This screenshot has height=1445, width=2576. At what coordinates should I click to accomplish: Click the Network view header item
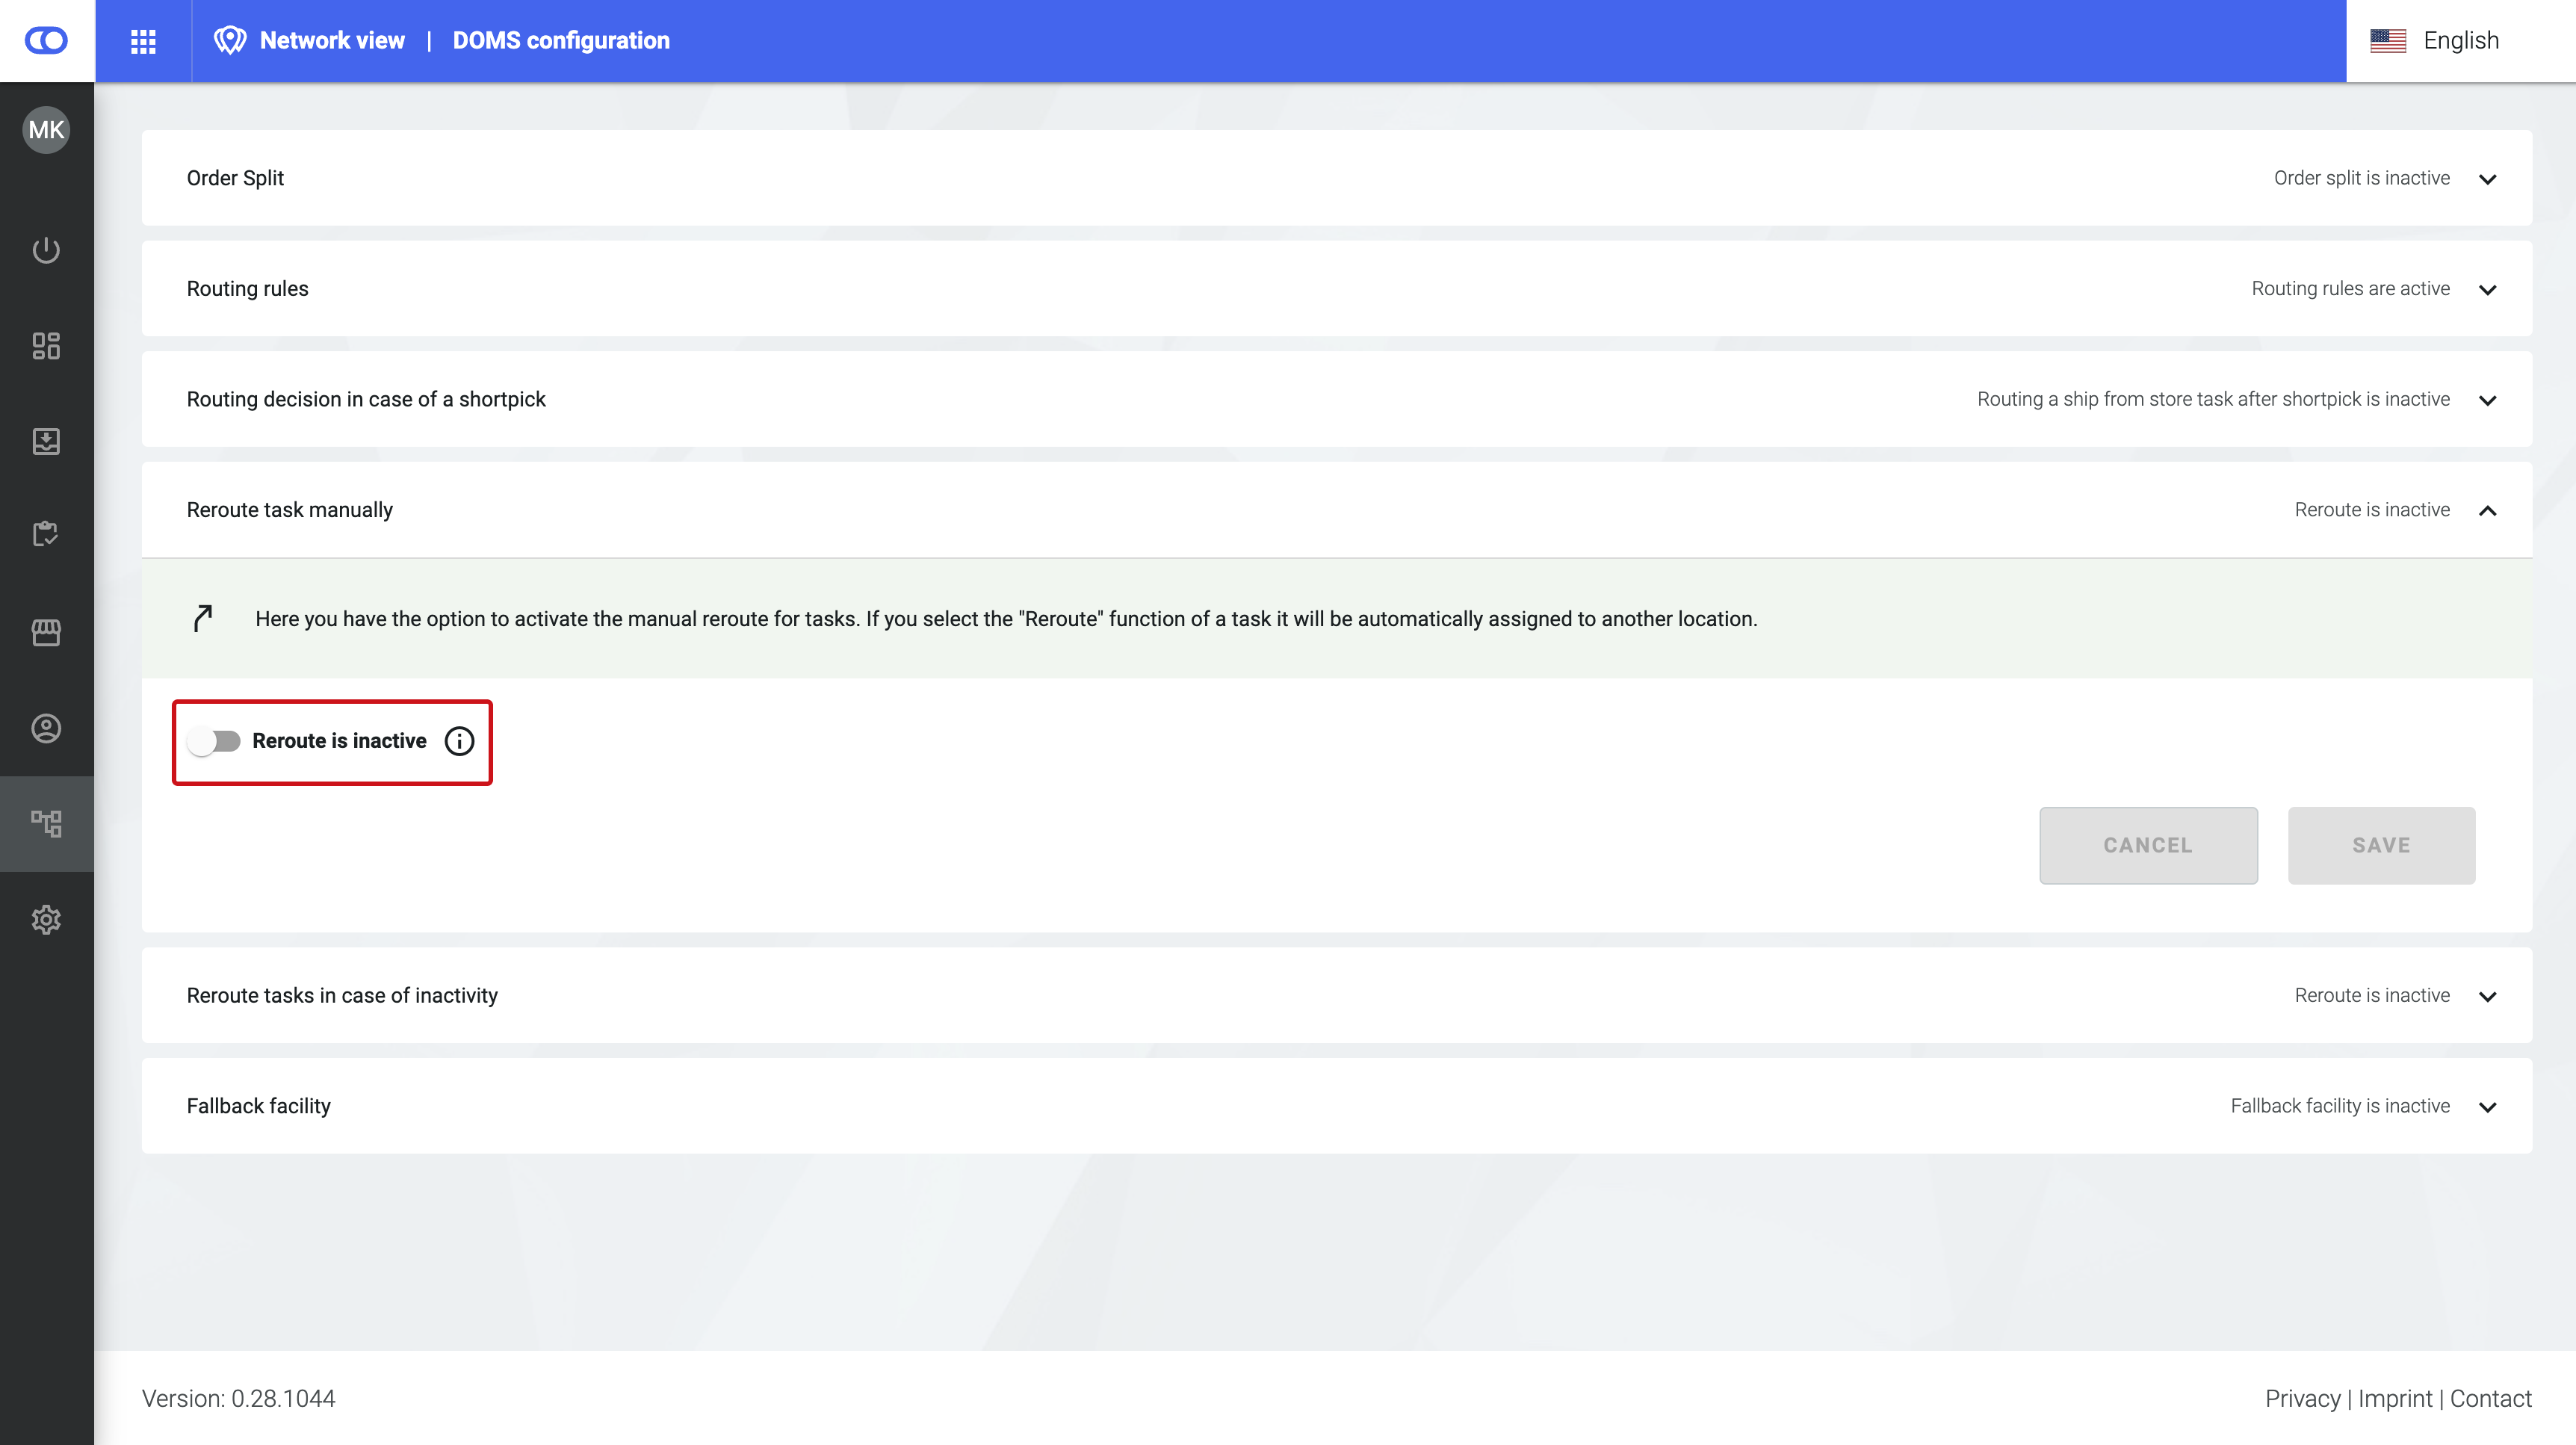coord(331,41)
